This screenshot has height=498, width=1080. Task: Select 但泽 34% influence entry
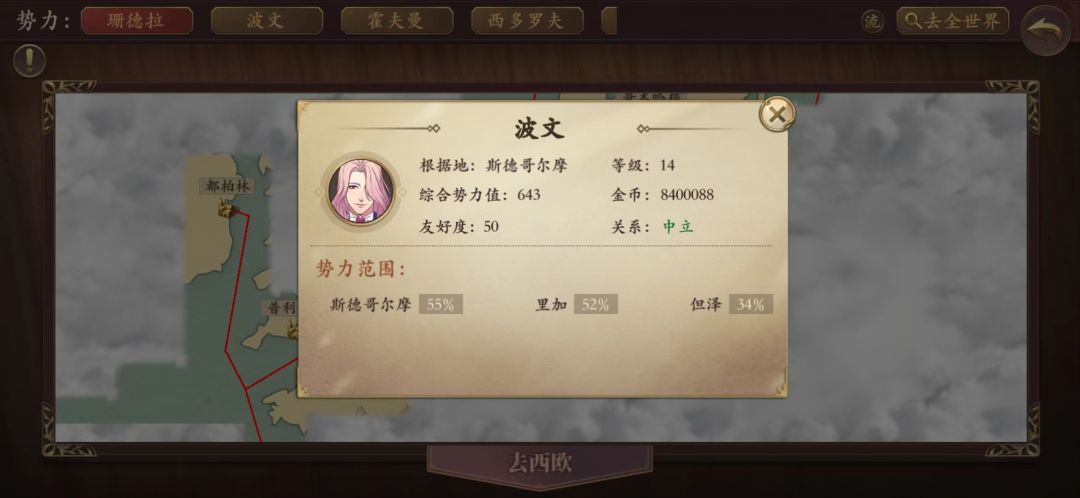(x=731, y=304)
